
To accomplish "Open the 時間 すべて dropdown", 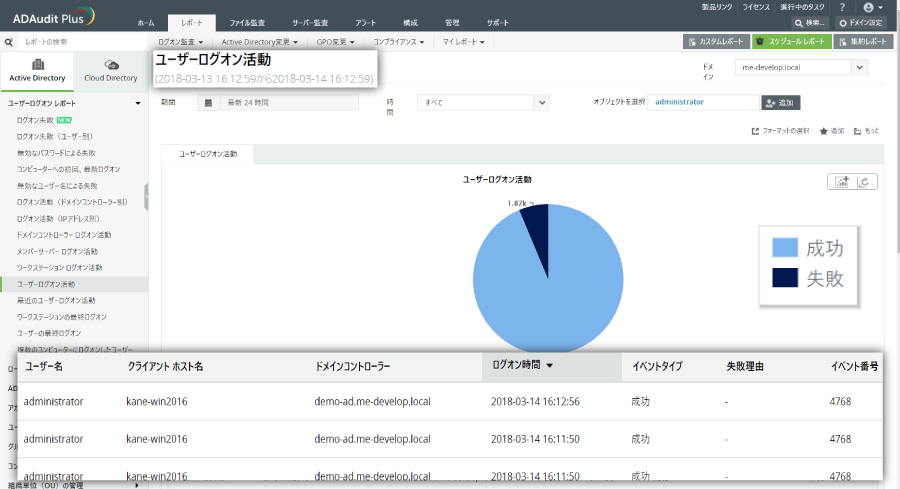I will (x=541, y=102).
